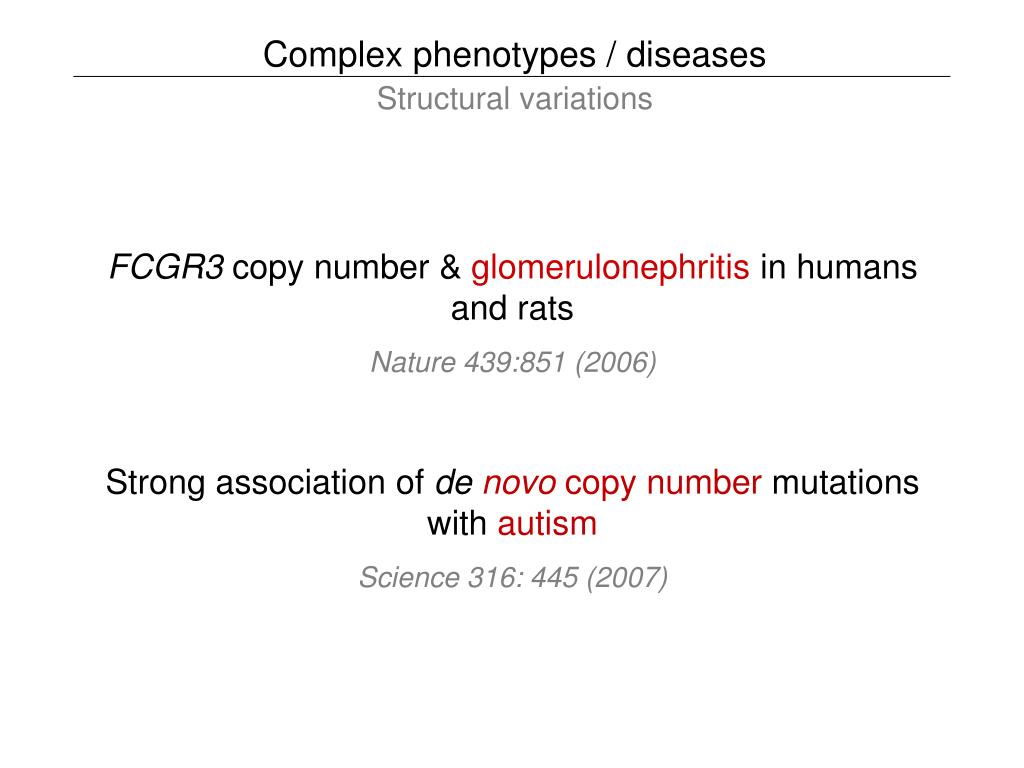This screenshot has height=768, width=1024.
Task: Click the red text 'copy number' in second statement
Action: (x=663, y=485)
